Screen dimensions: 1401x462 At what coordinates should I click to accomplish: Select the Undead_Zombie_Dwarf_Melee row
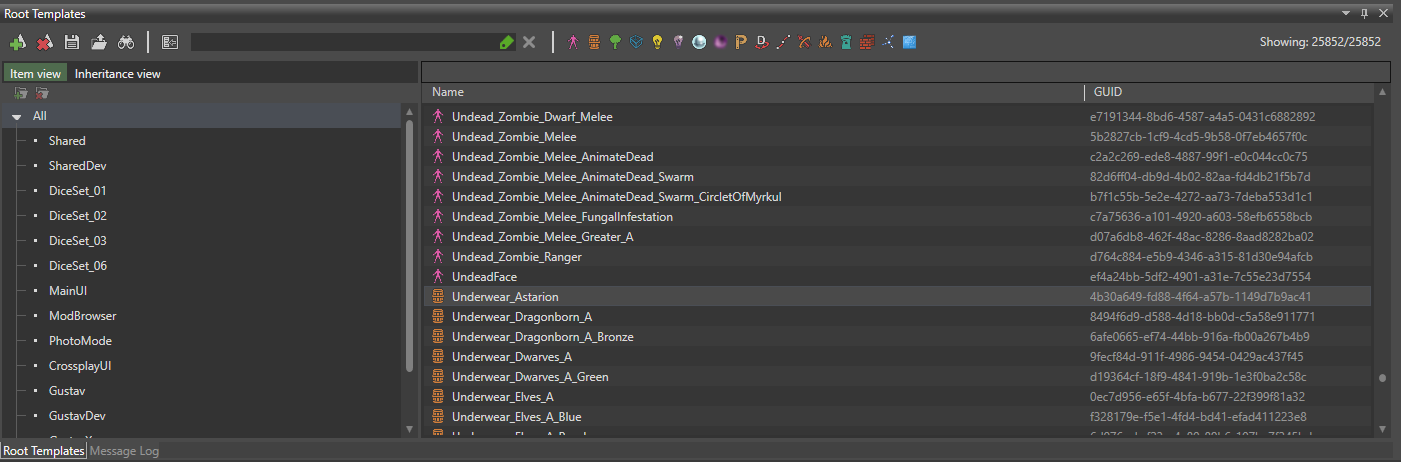tap(898, 117)
